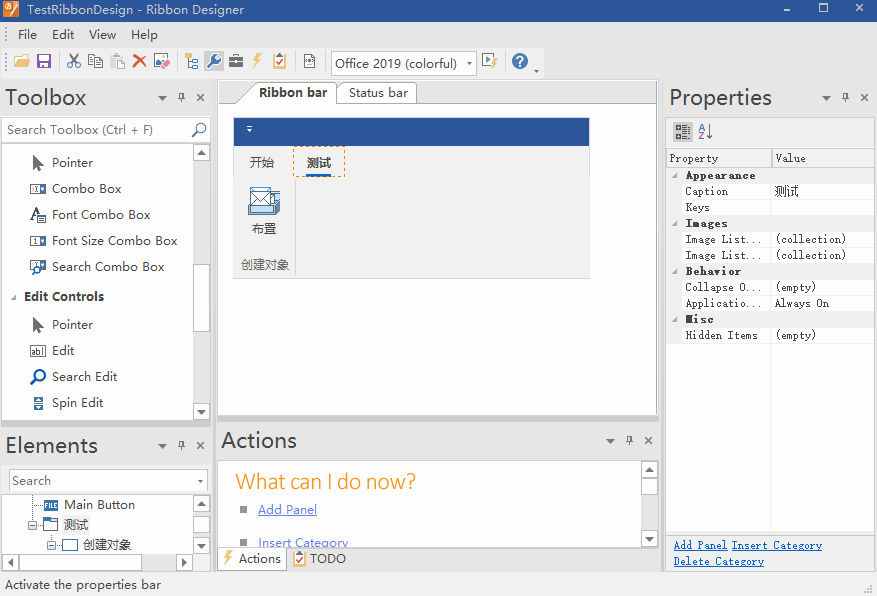Switch to the Status bar tab
The image size is (877, 596).
377,93
